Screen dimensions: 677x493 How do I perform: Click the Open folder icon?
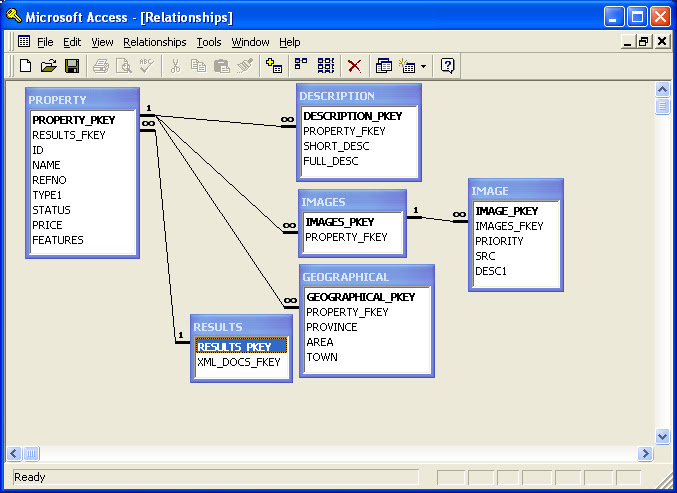tap(49, 66)
